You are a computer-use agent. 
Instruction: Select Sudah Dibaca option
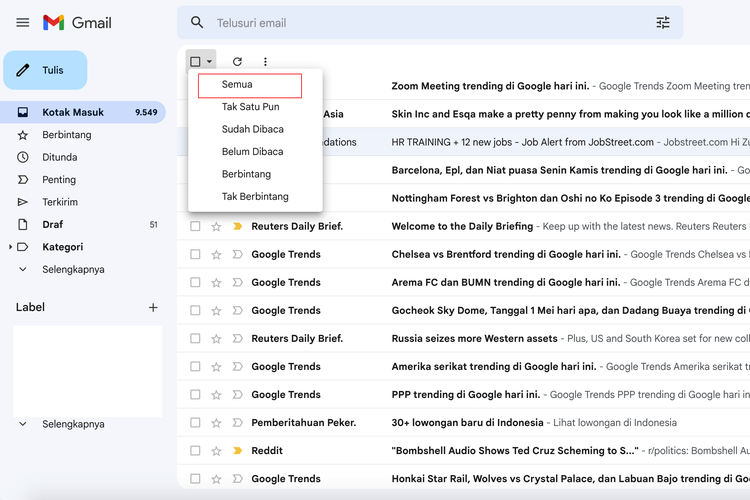pos(255,129)
